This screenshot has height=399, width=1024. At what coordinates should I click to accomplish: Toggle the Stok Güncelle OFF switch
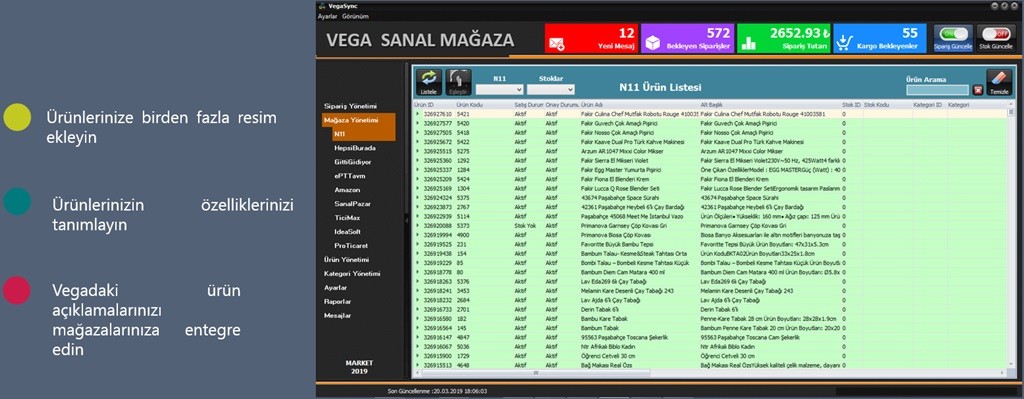995,39
